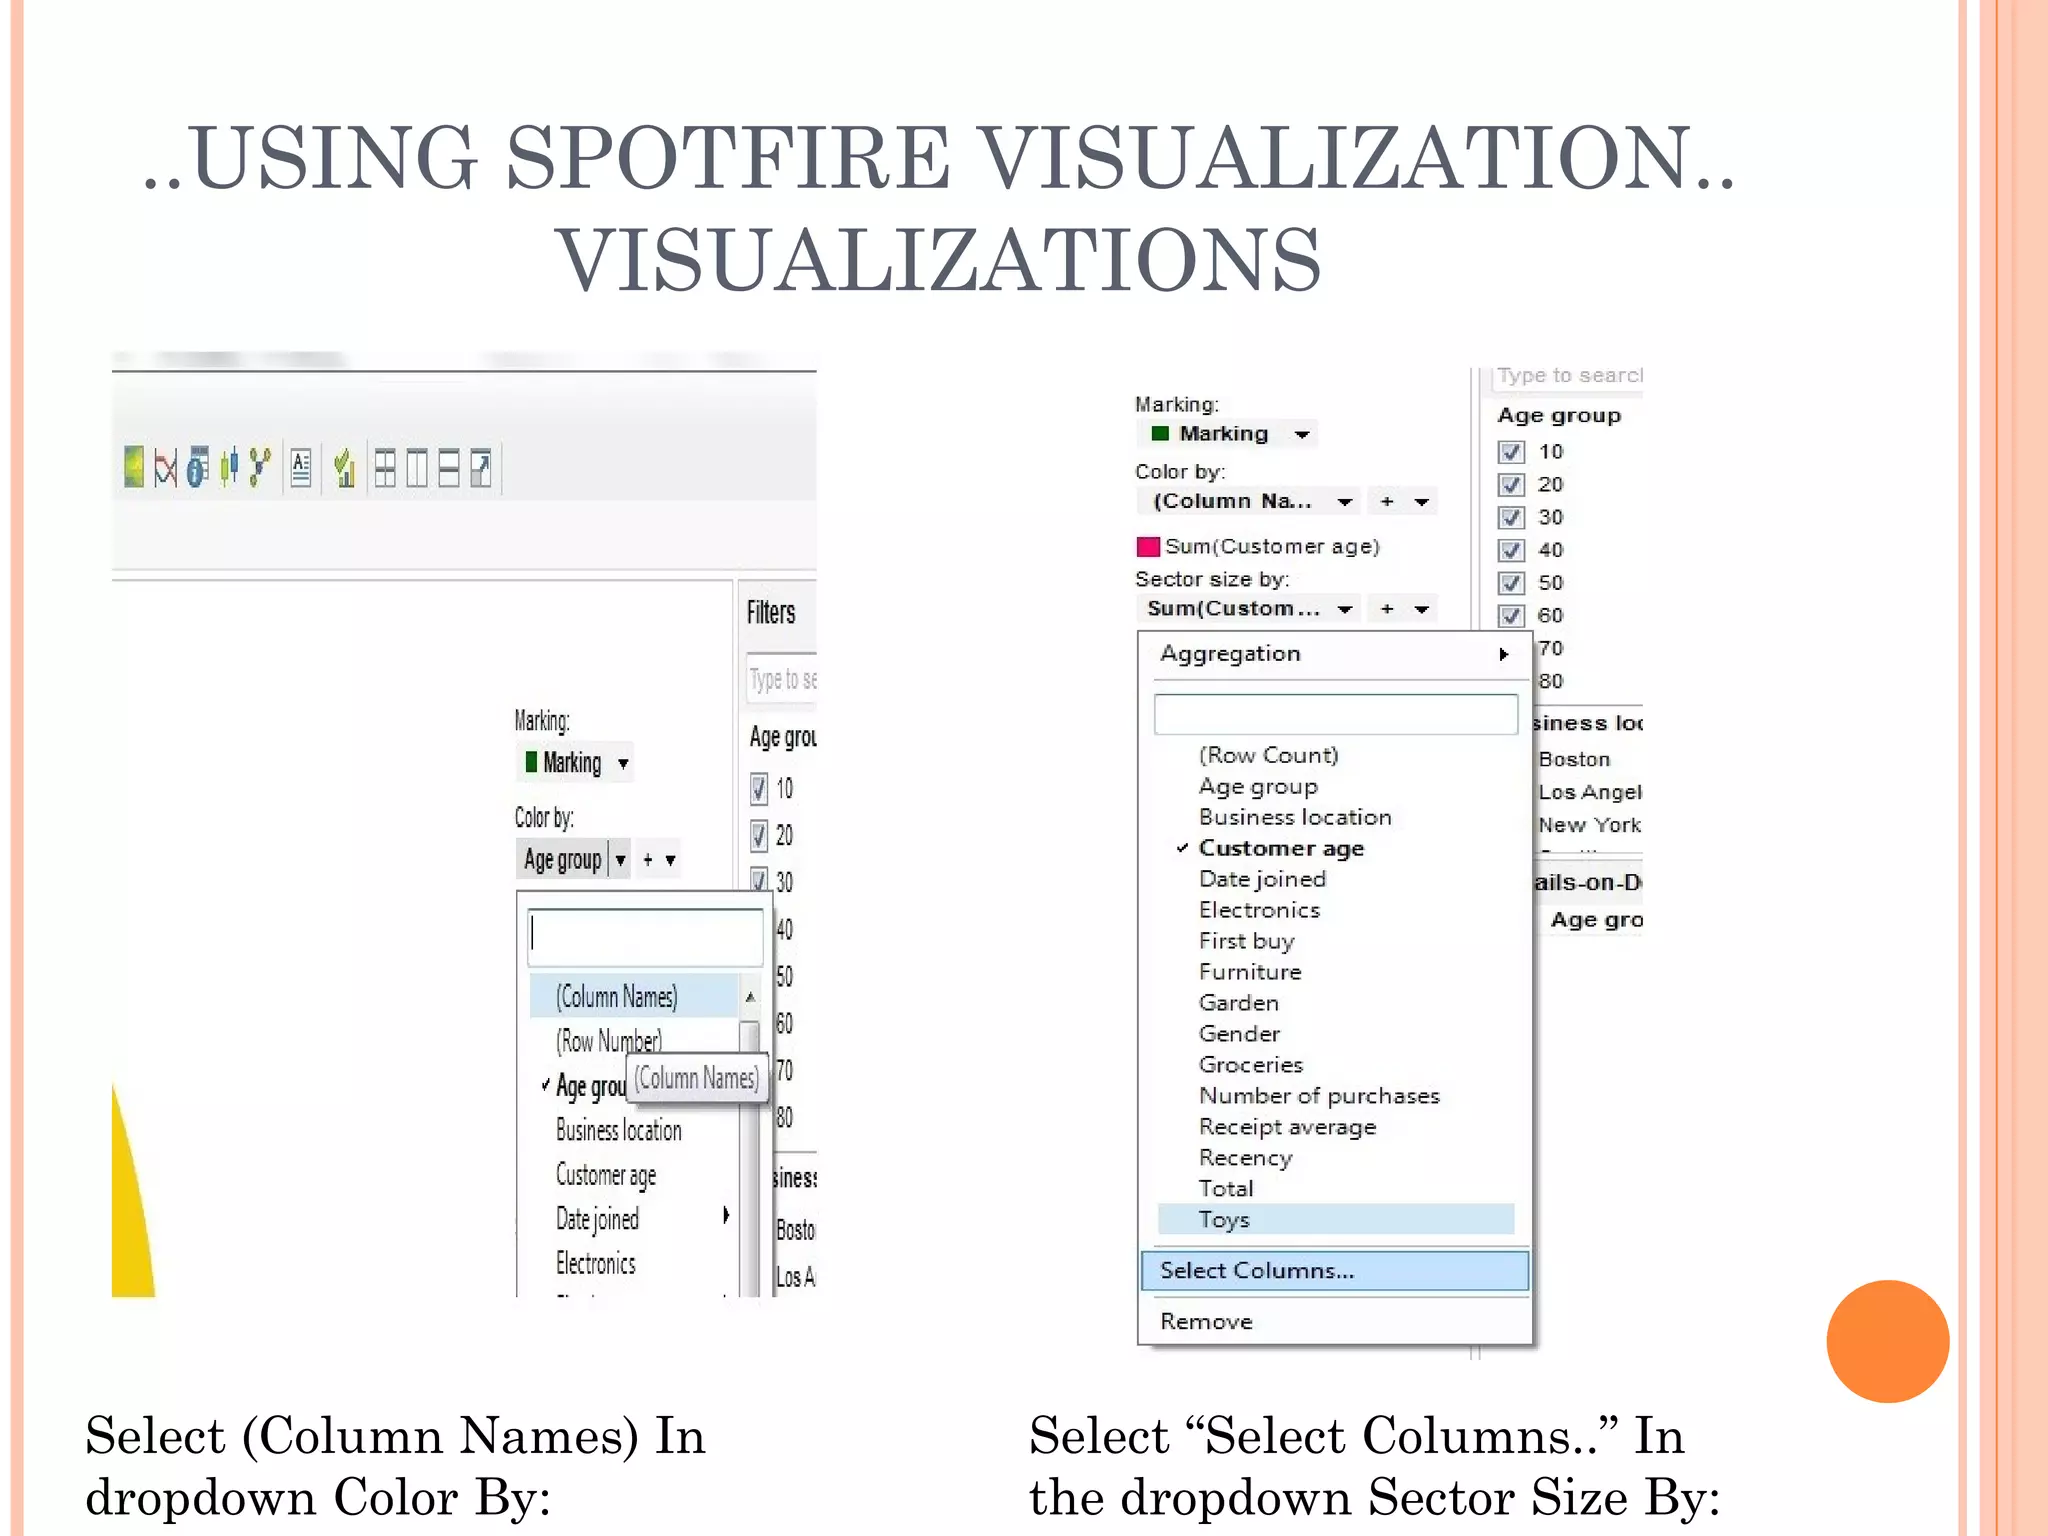
Task: Click search field under Aggregation menu
Action: coord(1336,715)
